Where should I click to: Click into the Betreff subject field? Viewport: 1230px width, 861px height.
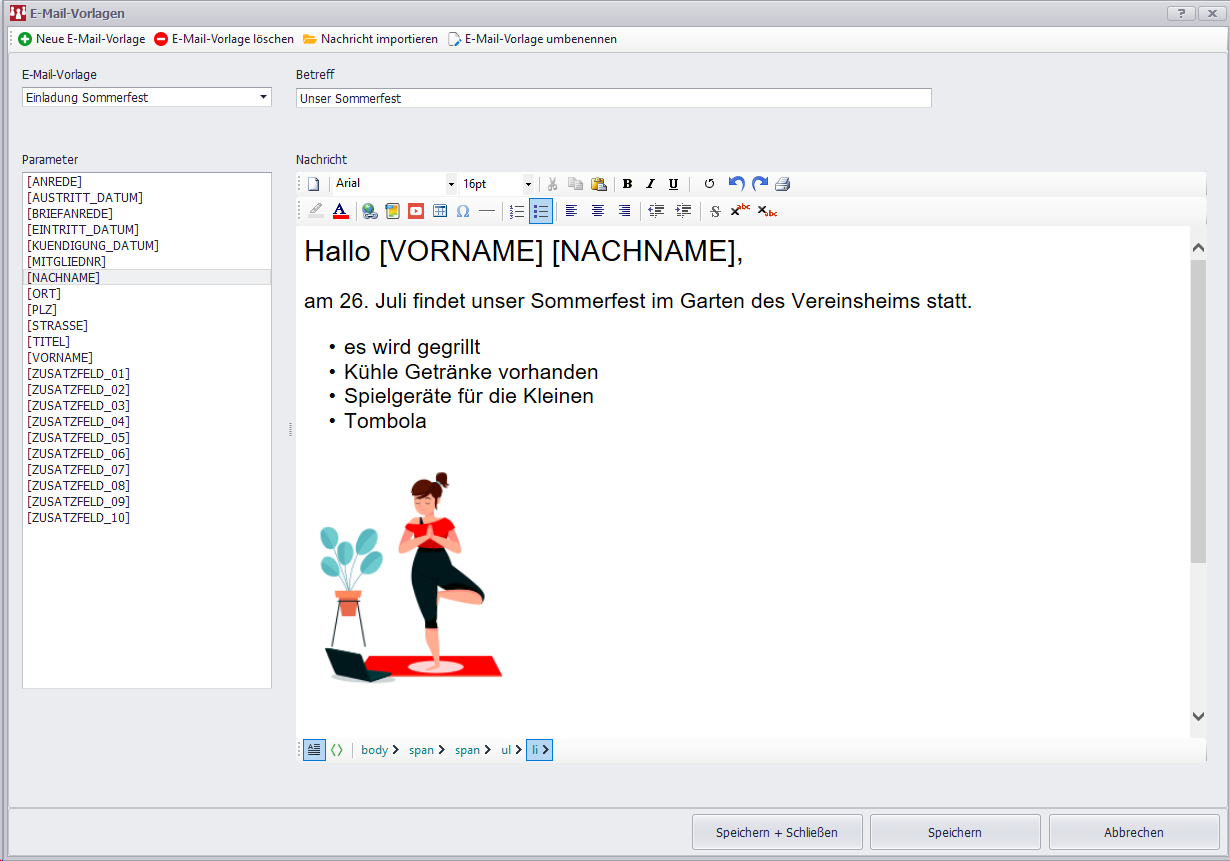(613, 98)
